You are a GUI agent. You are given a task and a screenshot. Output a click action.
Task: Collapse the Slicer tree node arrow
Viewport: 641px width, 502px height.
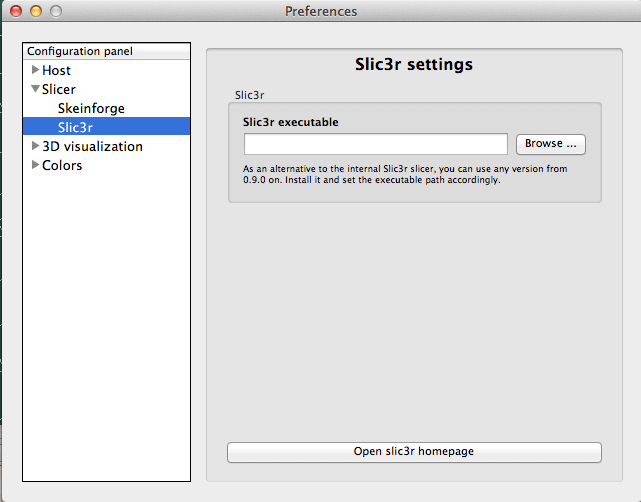36,89
